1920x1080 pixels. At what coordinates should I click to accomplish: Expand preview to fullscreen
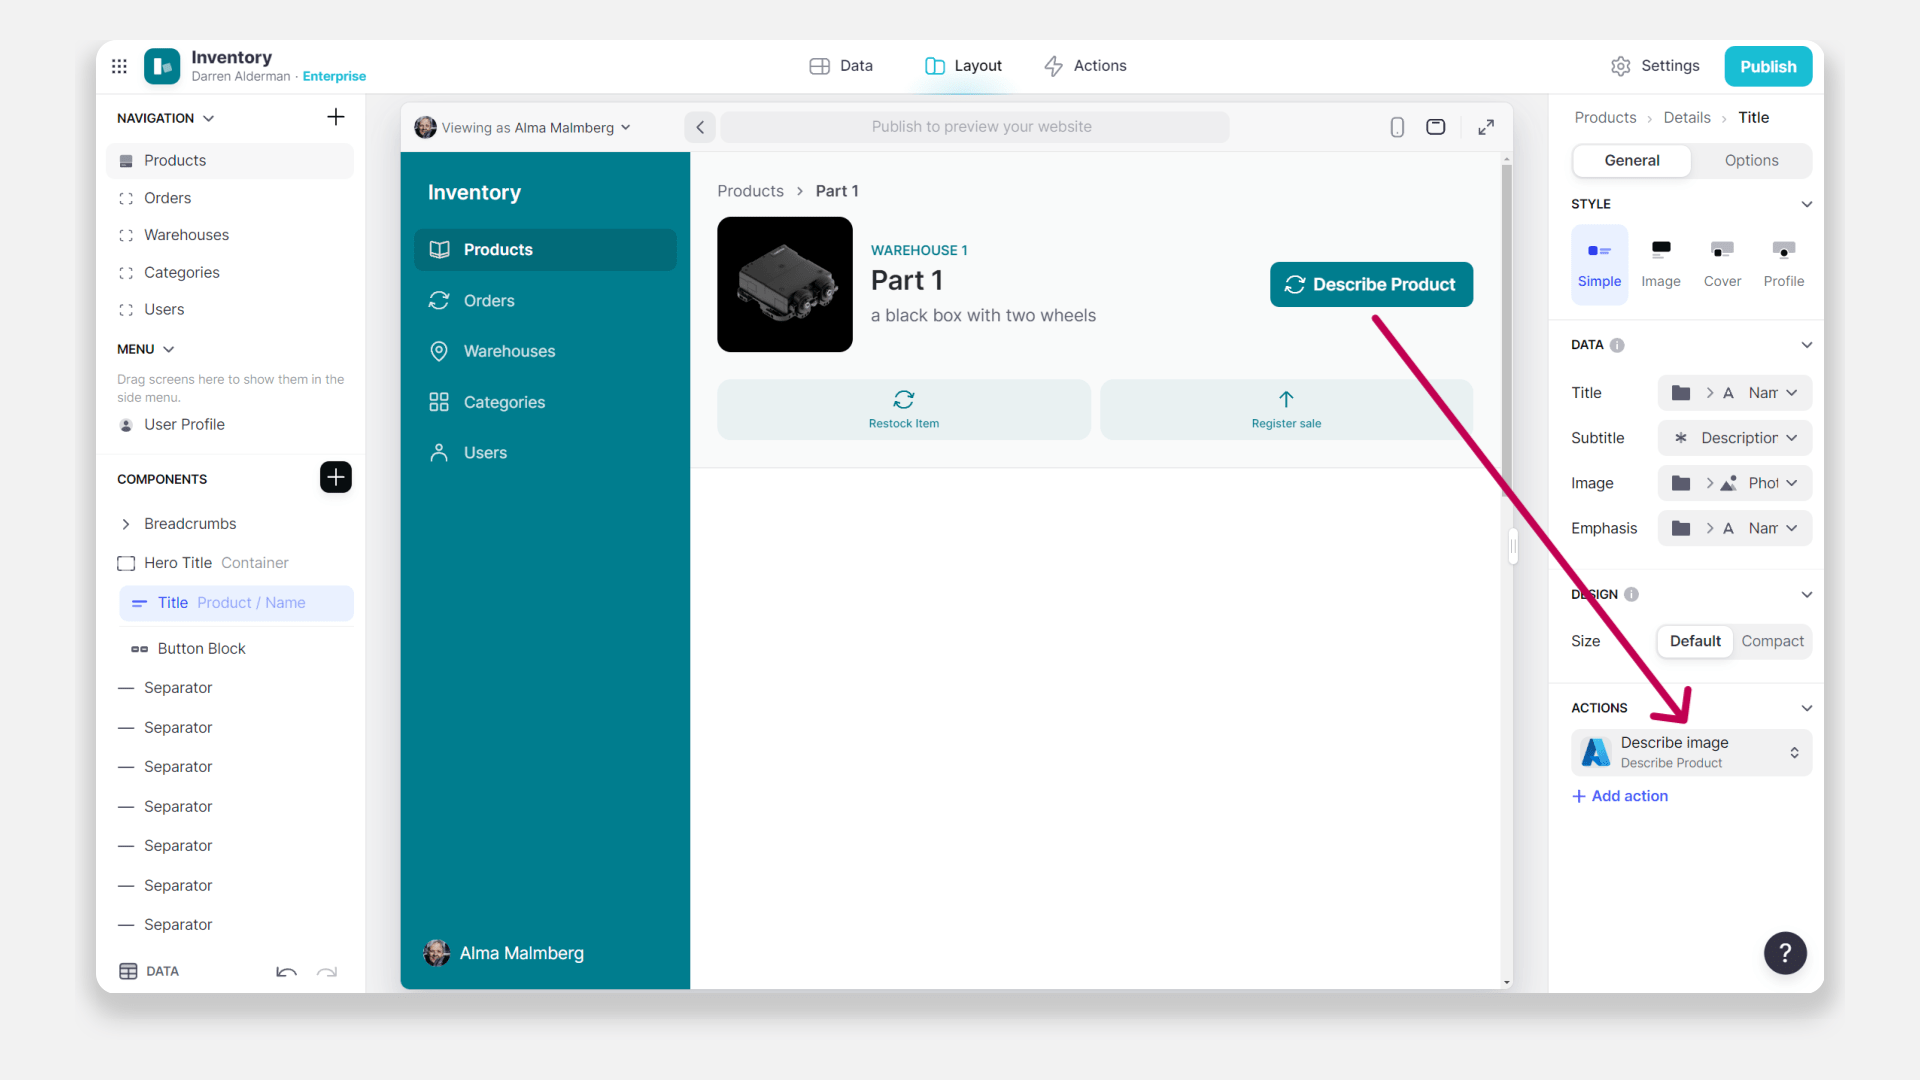[1486, 127]
